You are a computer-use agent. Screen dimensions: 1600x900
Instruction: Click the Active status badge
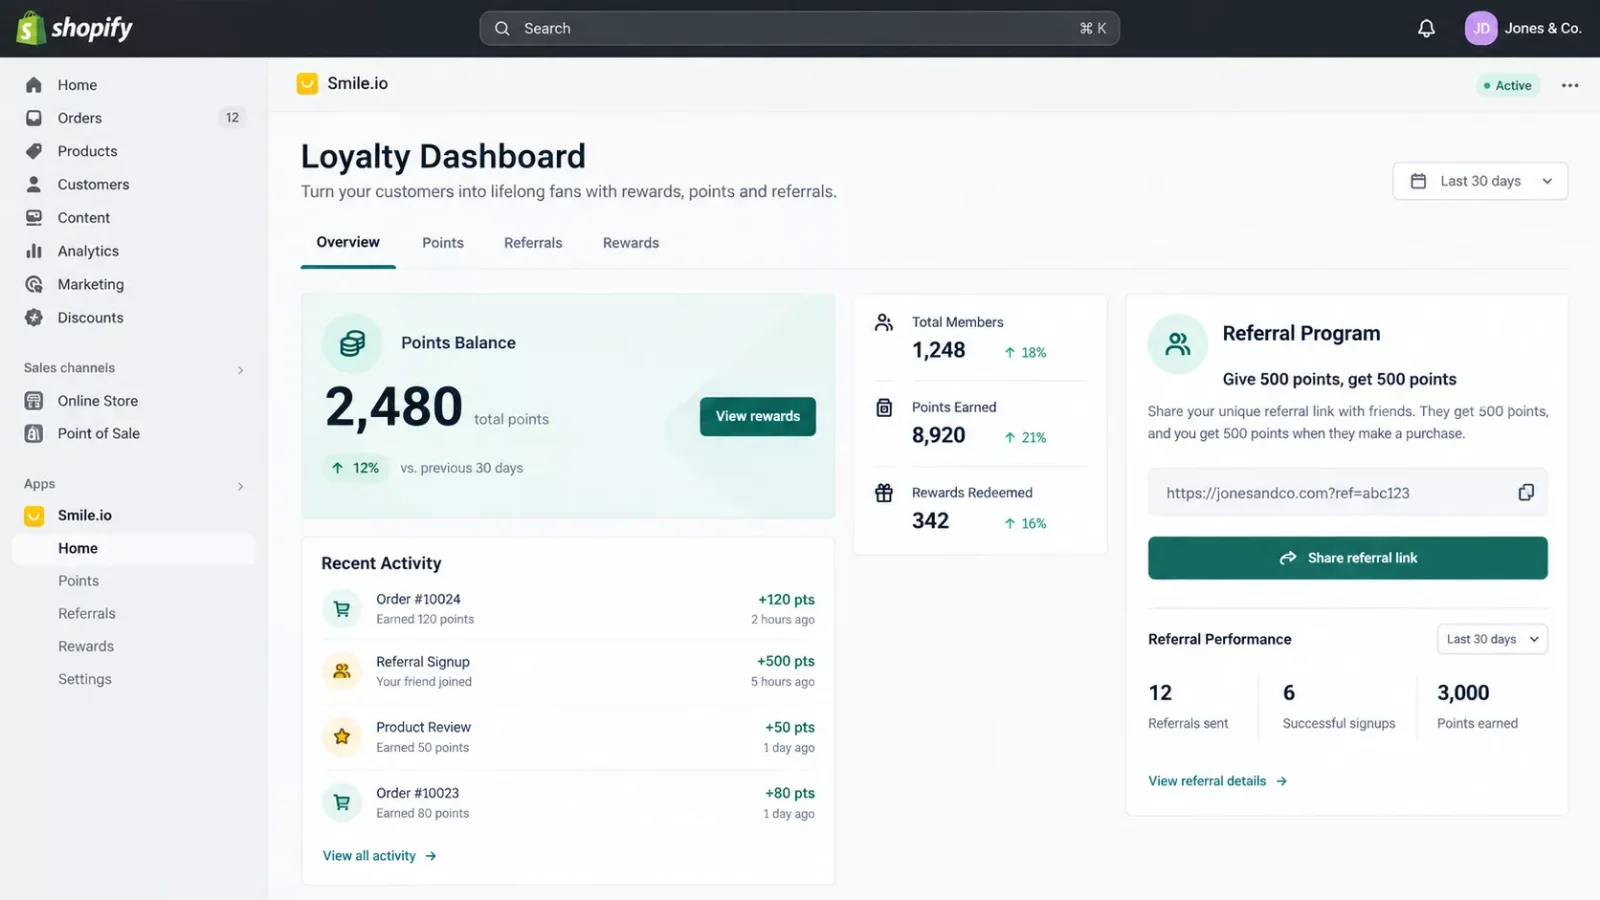1508,85
